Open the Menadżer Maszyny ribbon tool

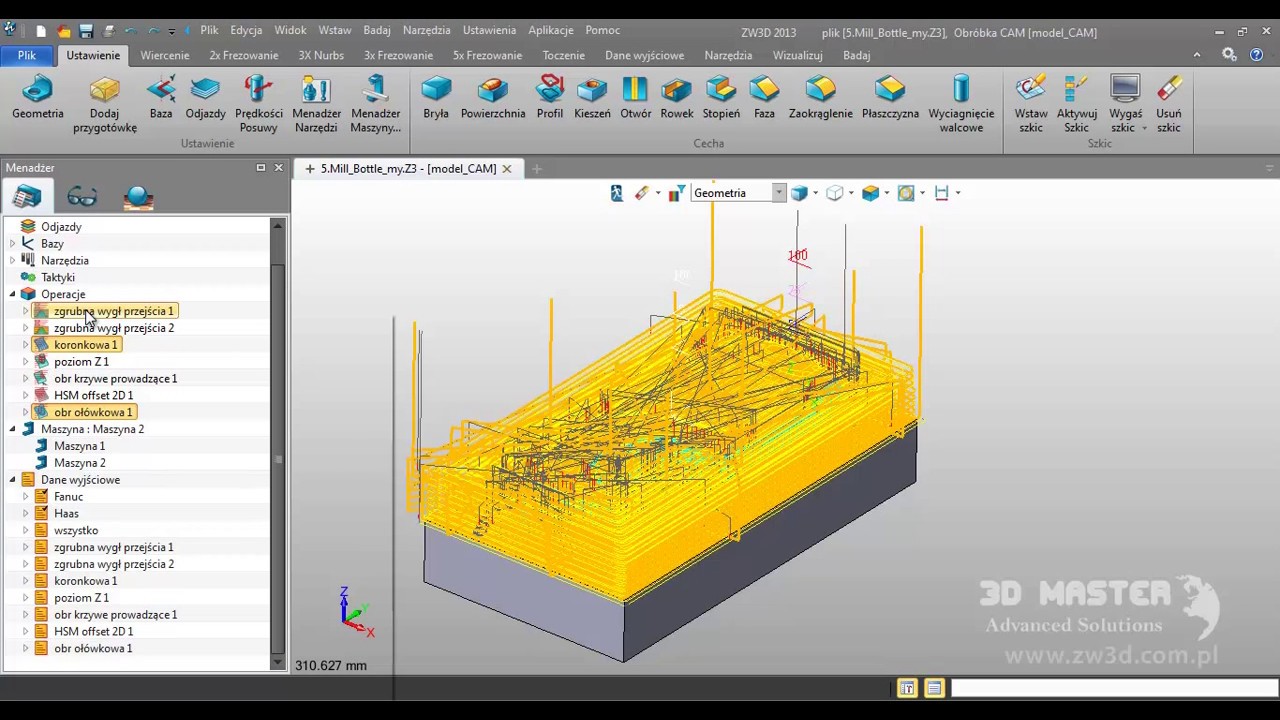[375, 104]
